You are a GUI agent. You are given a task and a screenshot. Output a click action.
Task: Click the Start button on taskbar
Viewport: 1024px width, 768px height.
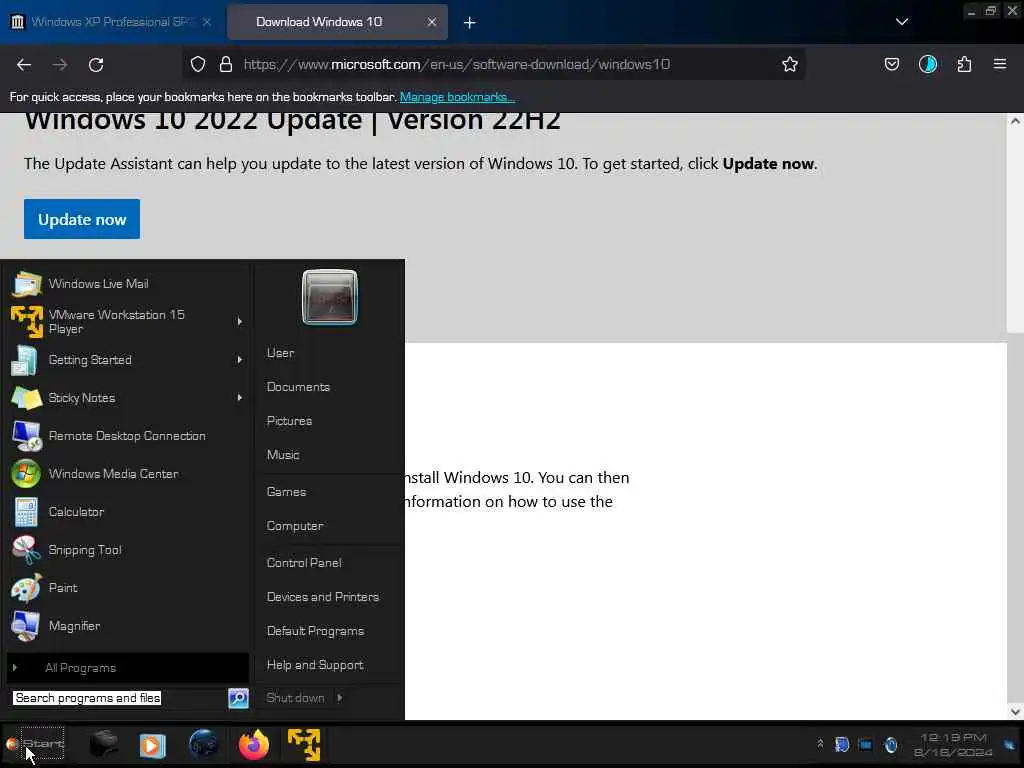[x=35, y=744]
